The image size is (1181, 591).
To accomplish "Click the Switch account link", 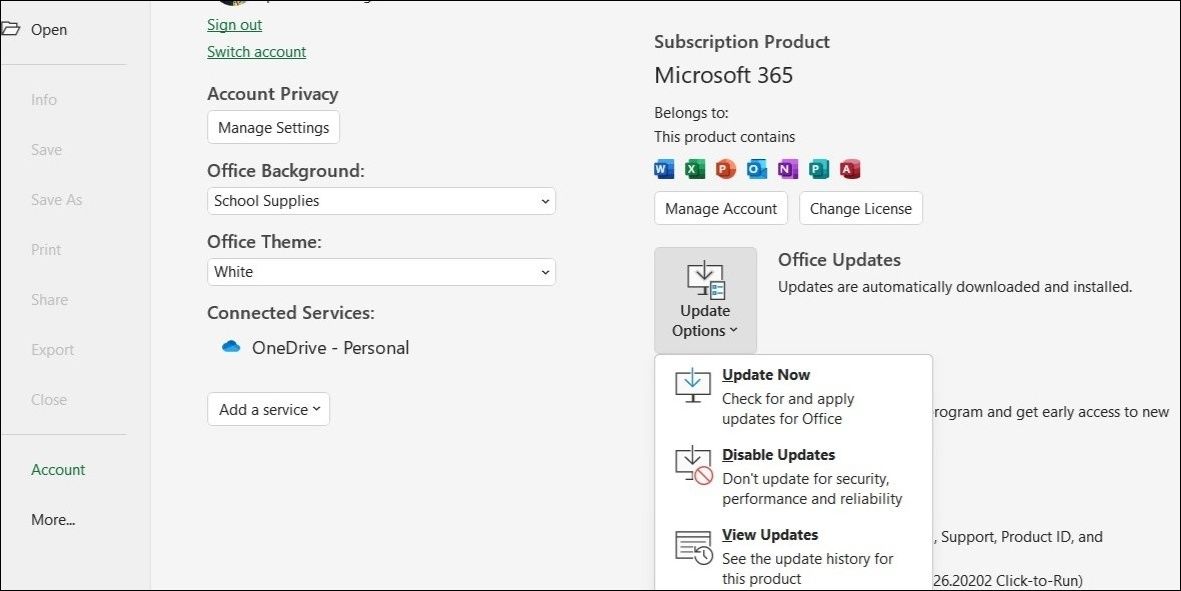I will click(257, 51).
